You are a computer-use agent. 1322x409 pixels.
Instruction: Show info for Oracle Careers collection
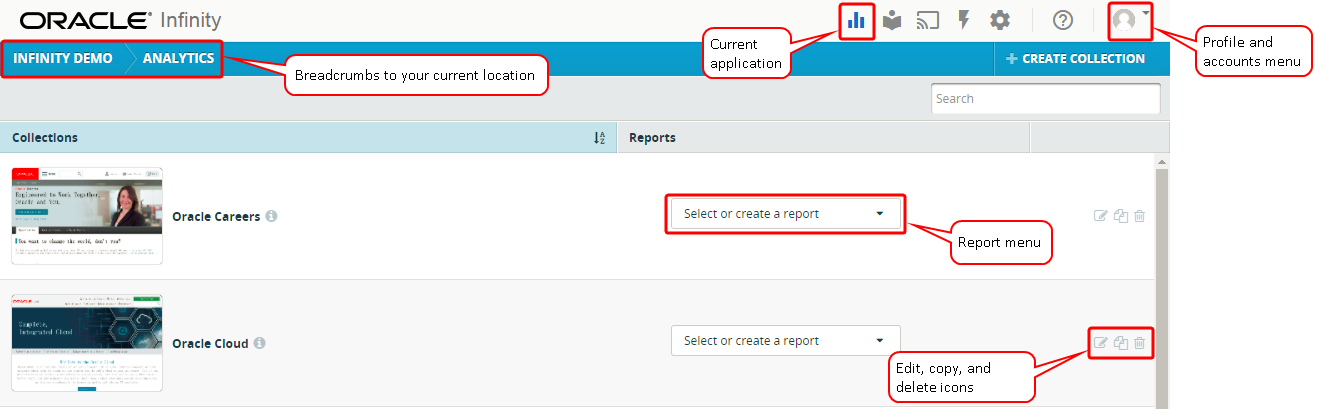271,216
